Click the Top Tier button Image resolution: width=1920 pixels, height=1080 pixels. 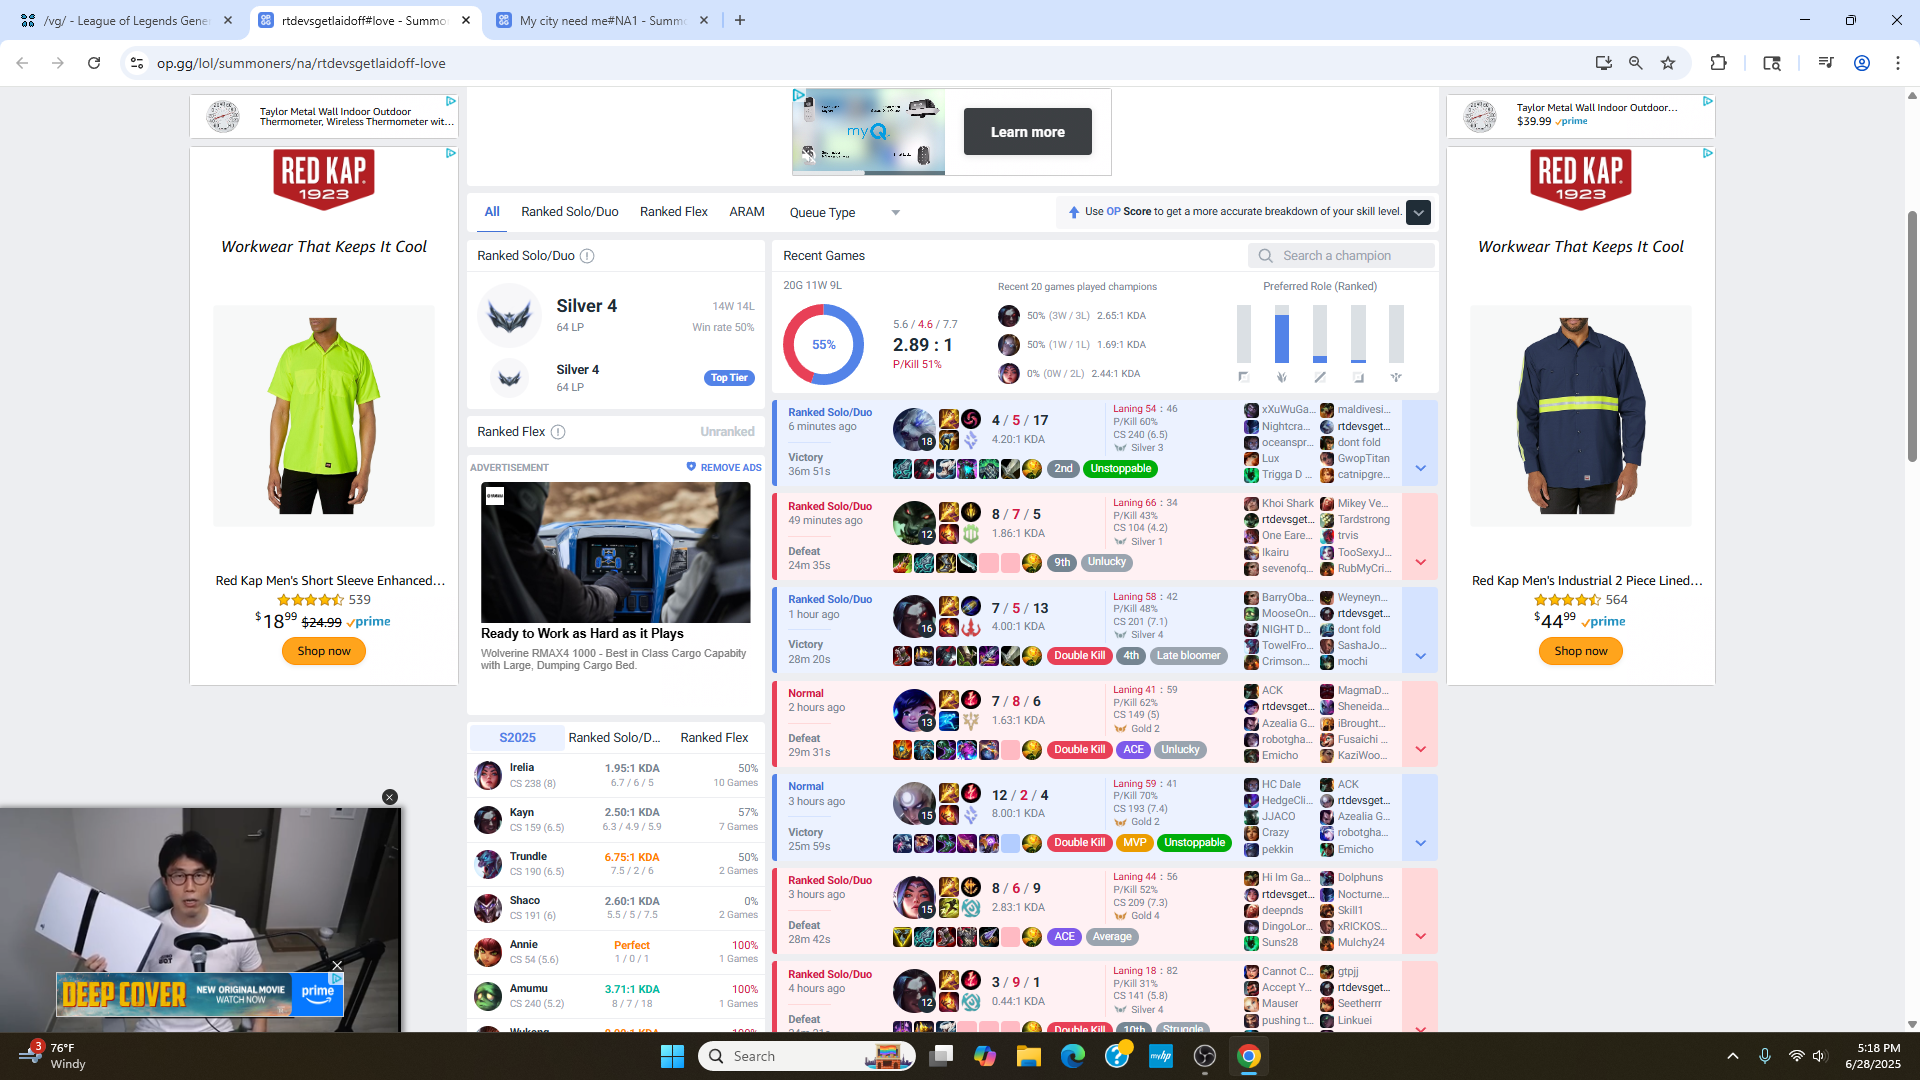pos(729,378)
